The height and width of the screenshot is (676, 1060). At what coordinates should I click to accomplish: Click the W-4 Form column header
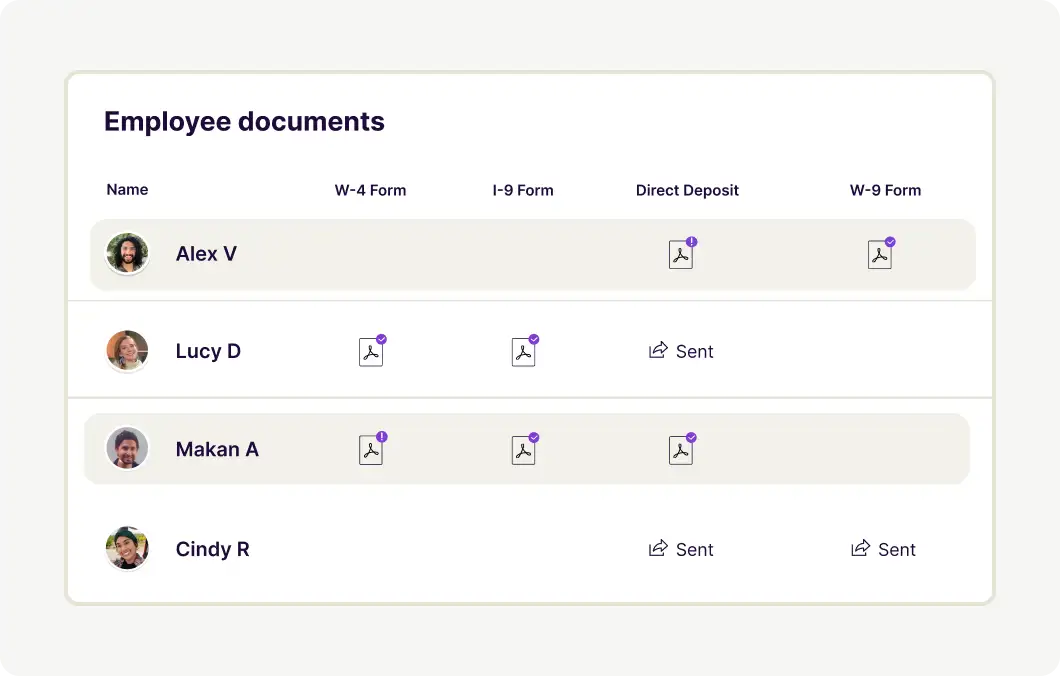(x=370, y=190)
